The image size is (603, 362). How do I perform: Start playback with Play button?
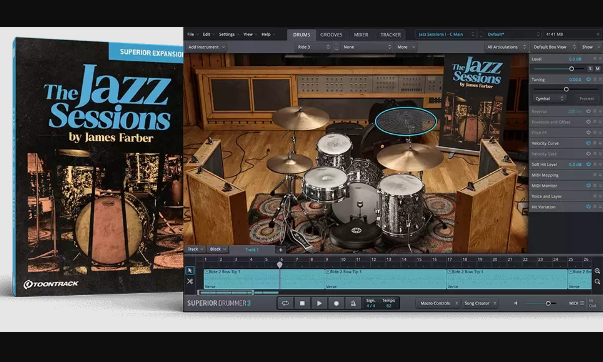click(x=319, y=303)
